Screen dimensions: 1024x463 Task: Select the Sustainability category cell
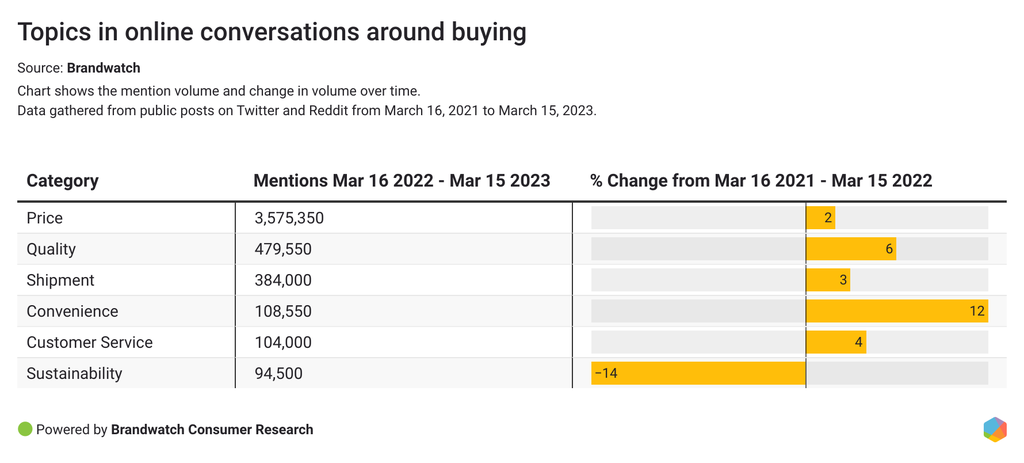[x=74, y=373]
